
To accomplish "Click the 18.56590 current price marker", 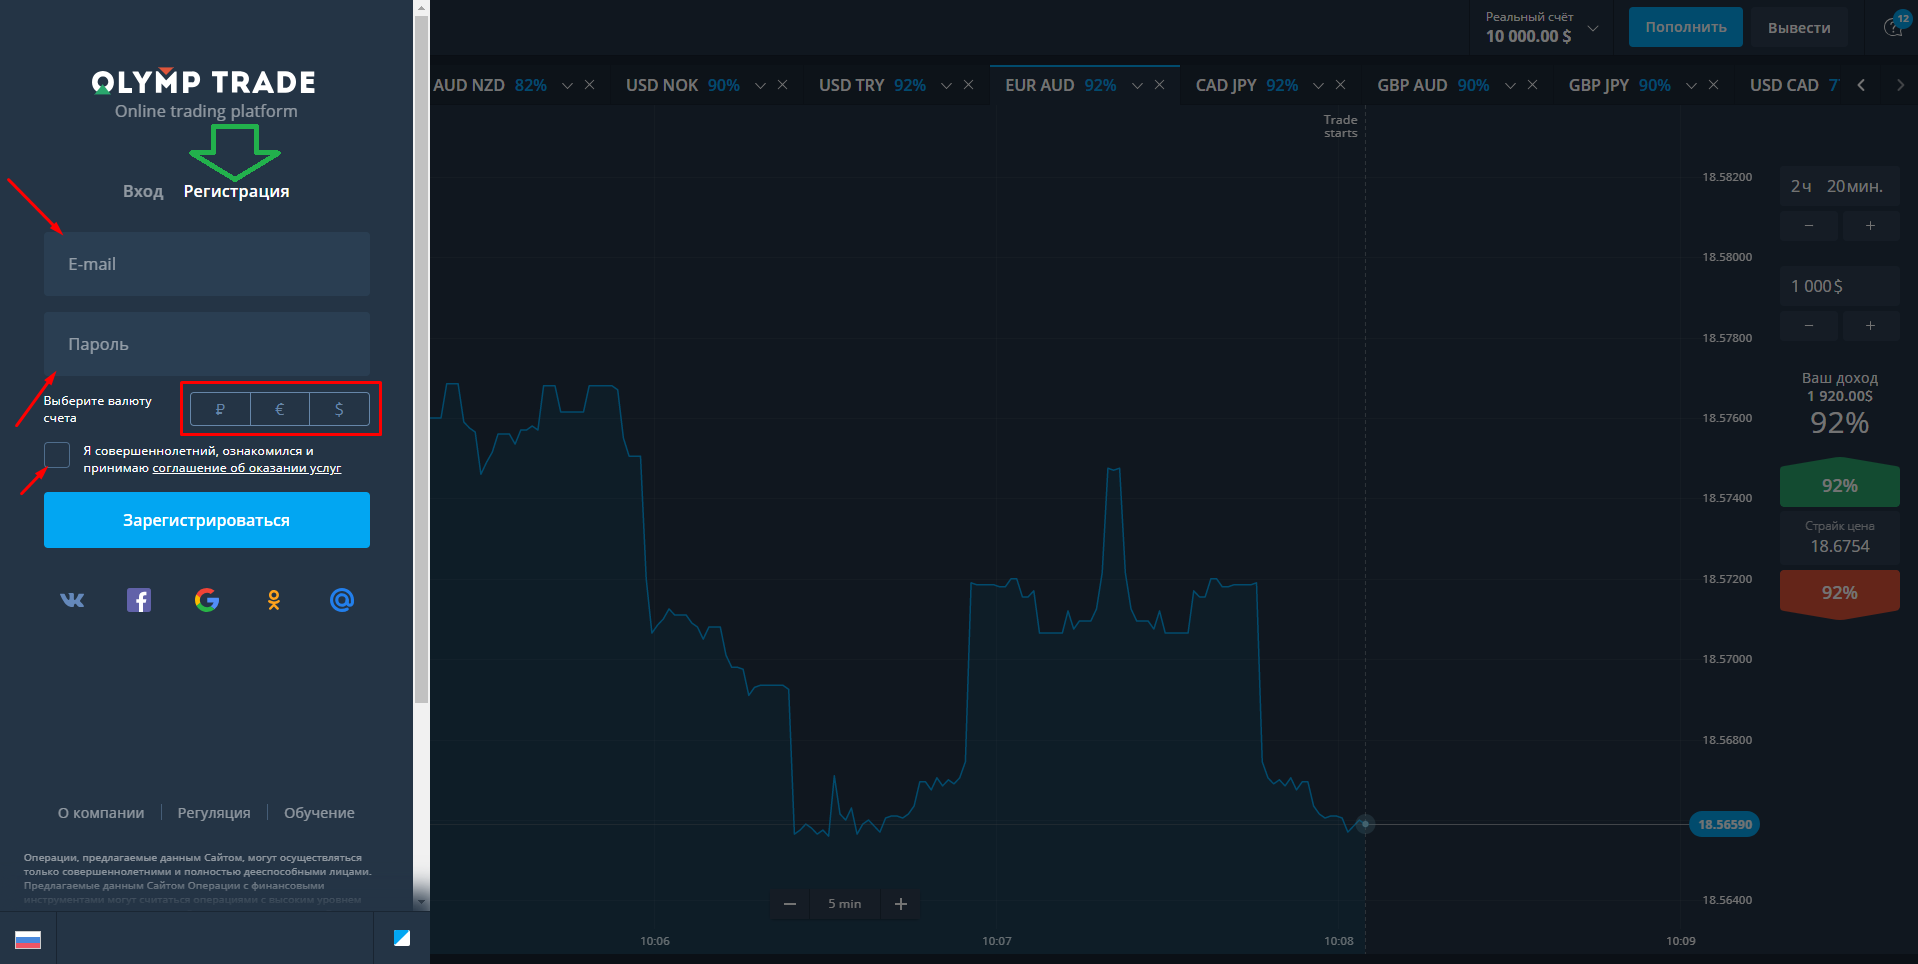I will [1725, 824].
